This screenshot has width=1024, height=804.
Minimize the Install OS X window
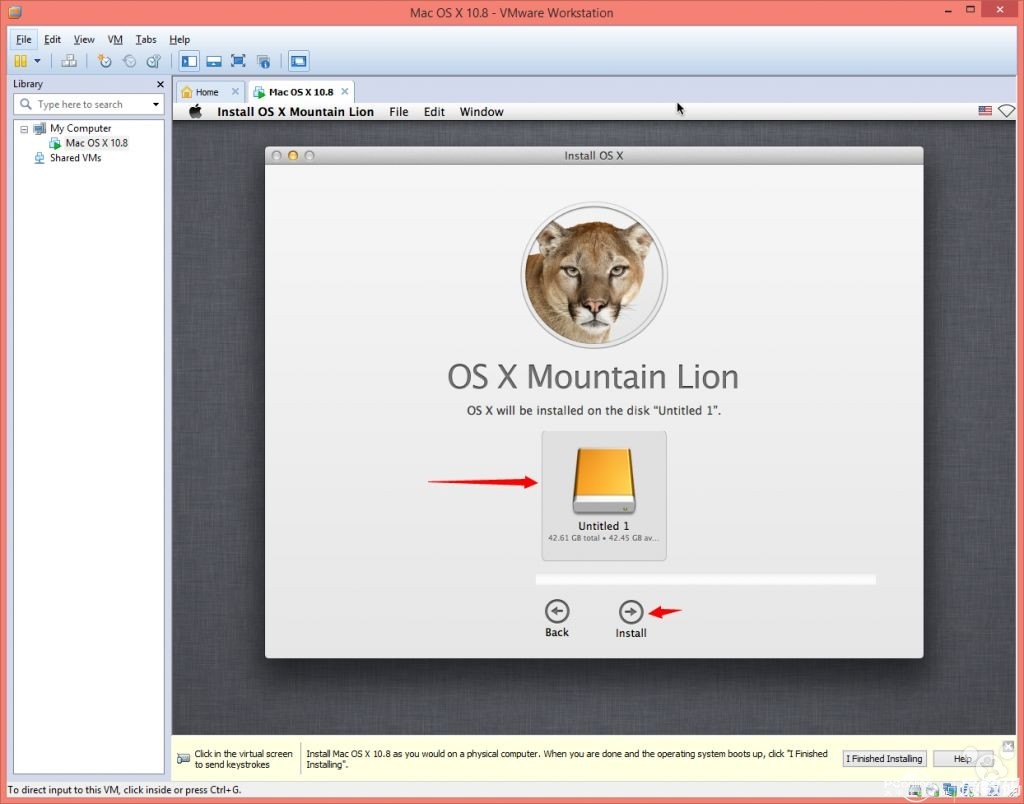point(293,155)
